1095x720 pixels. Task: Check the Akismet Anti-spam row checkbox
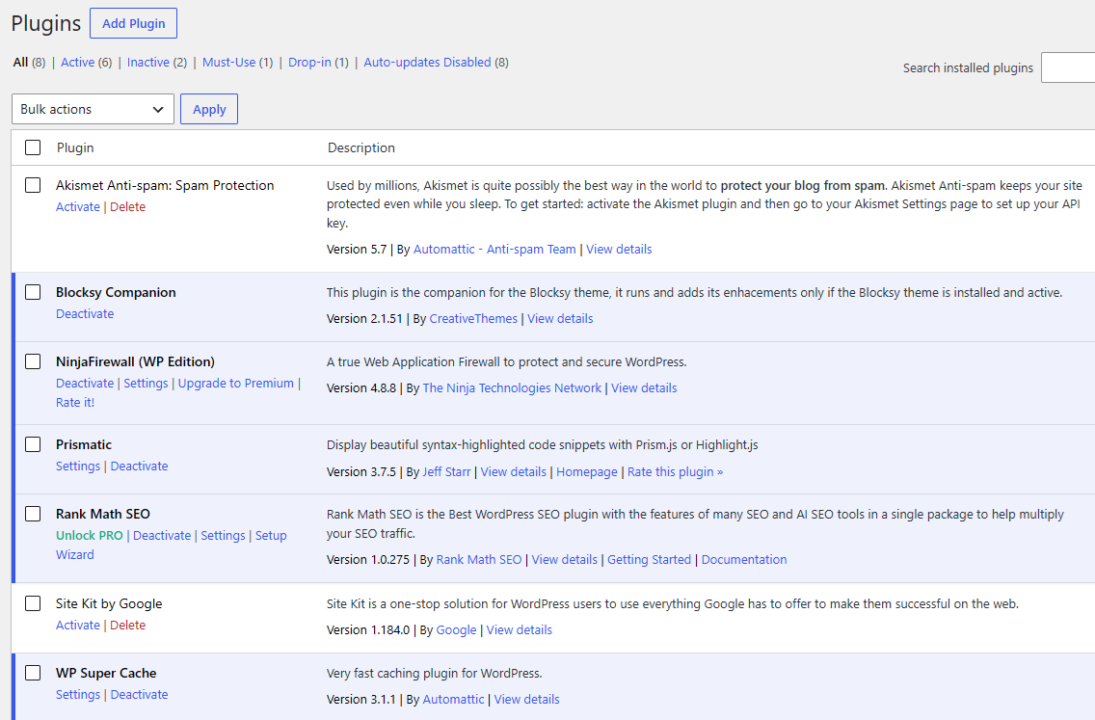coord(33,185)
